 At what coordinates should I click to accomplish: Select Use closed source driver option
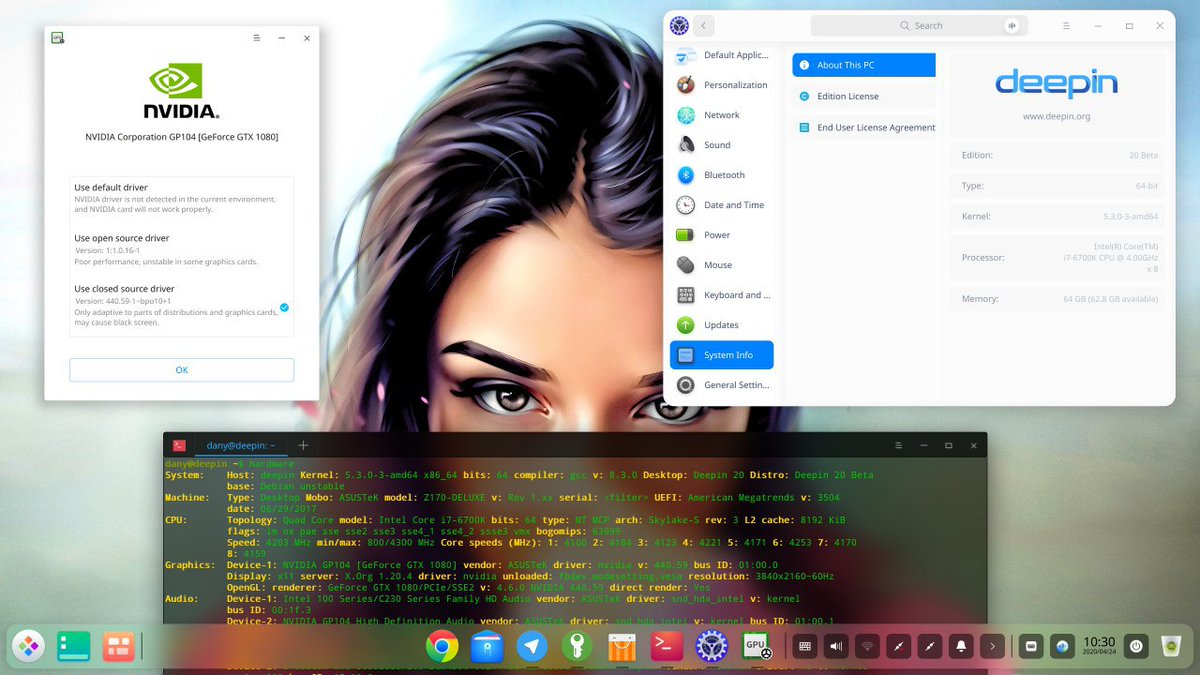click(182, 305)
